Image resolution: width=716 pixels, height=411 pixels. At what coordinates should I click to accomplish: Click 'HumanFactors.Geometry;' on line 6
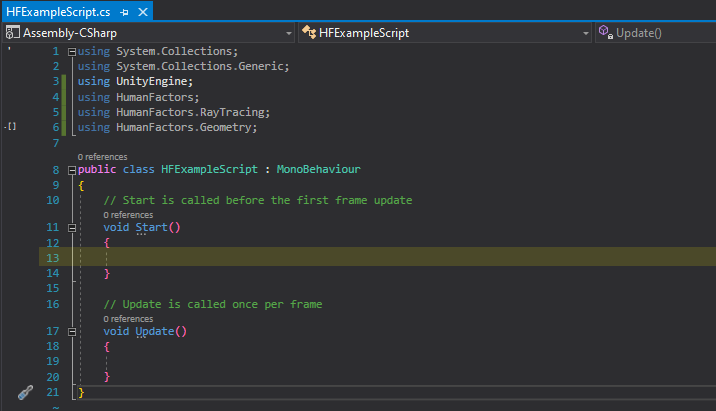tap(187, 127)
